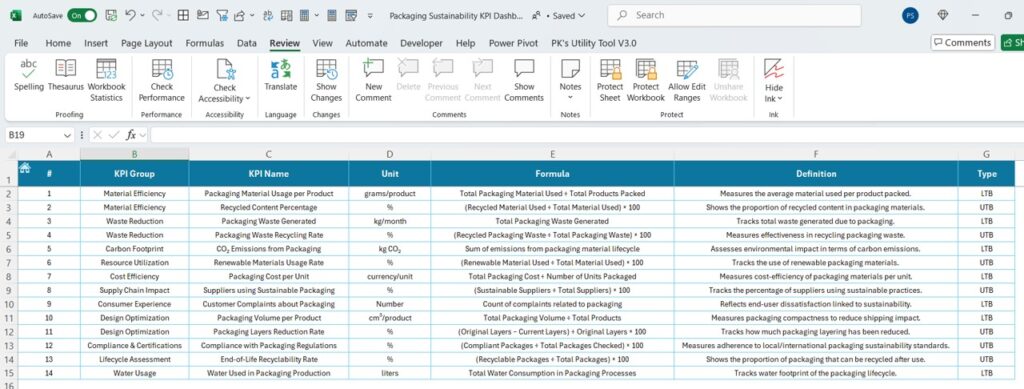The width and height of the screenshot is (1024, 389).
Task: Click cell 'Packaging Cost per Unit'
Action: tap(268, 276)
